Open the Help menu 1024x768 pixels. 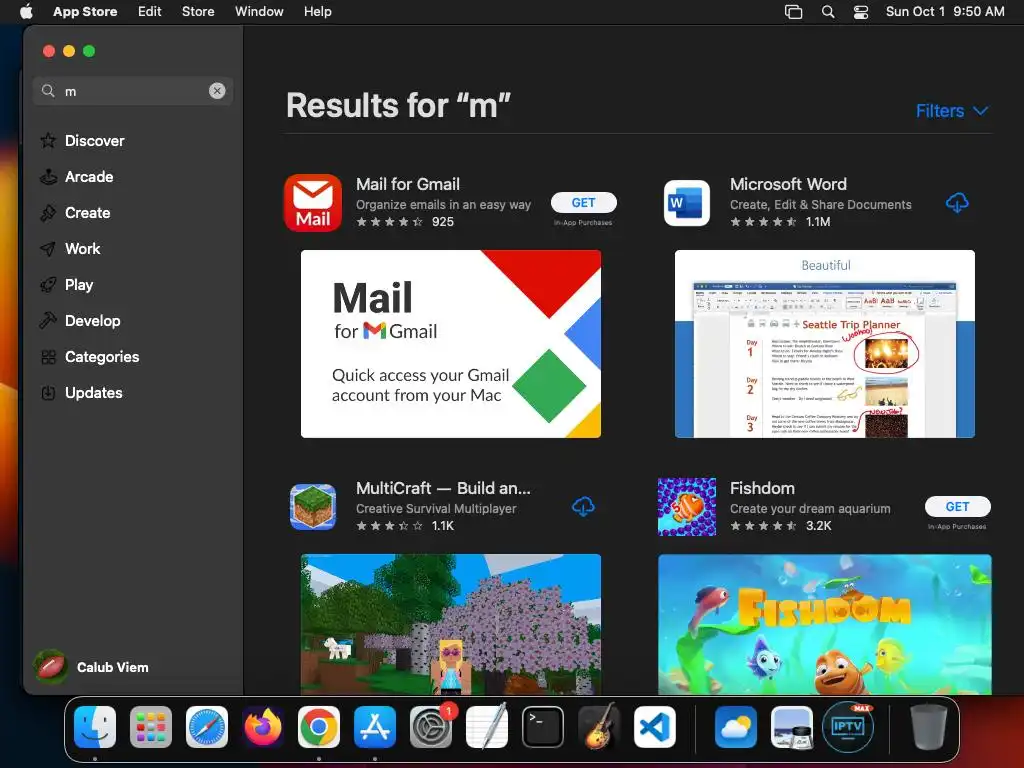pyautogui.click(x=317, y=11)
